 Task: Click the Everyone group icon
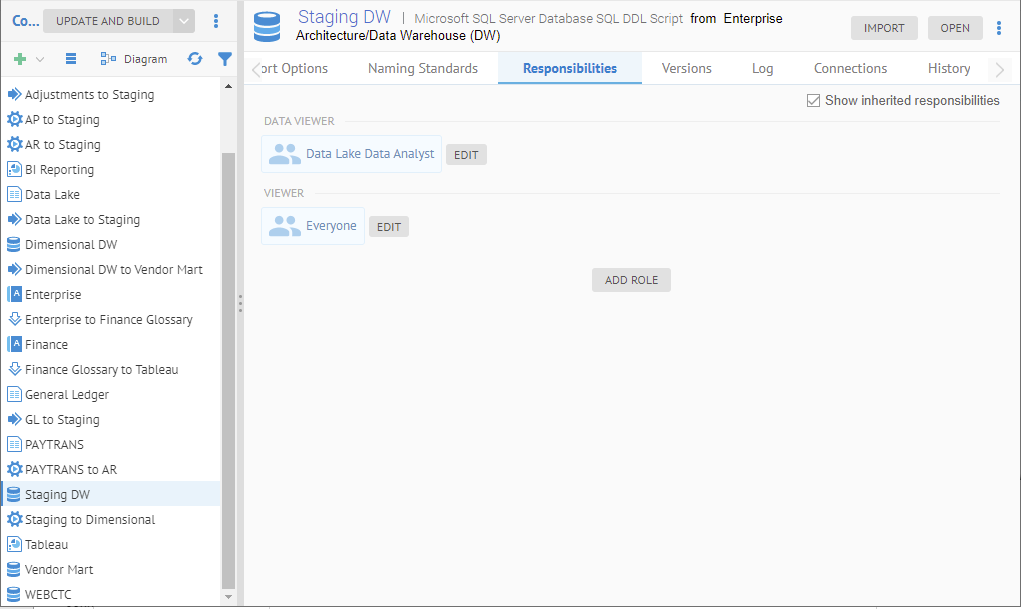point(285,226)
